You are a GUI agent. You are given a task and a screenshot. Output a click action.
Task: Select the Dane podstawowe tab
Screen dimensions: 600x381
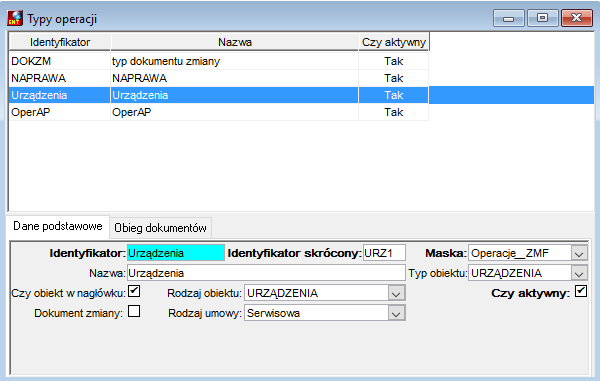[x=58, y=226]
